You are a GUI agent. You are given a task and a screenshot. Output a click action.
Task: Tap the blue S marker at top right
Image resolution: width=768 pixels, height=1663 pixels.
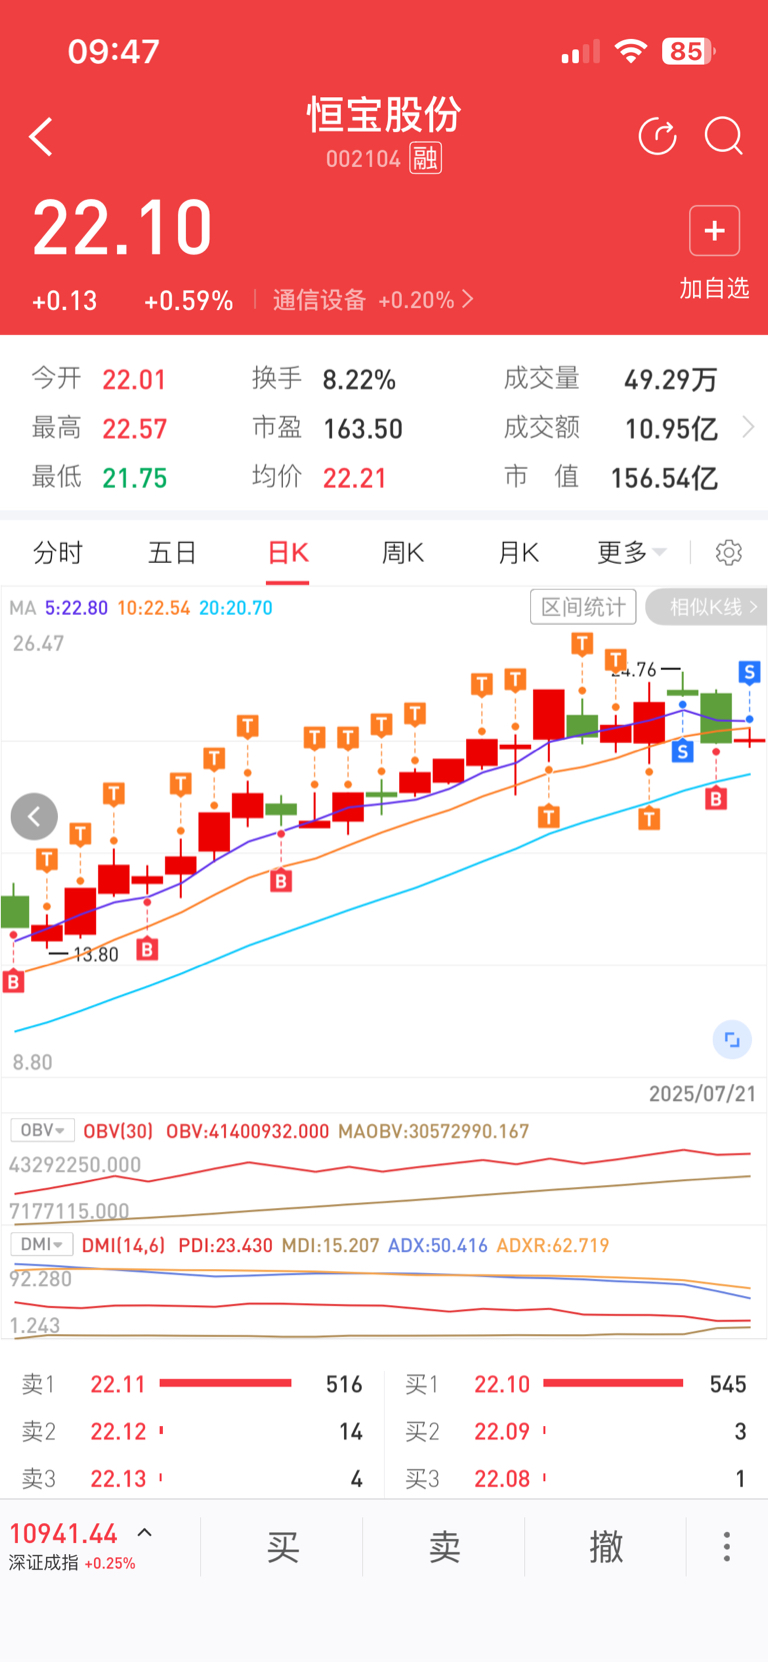tap(749, 672)
